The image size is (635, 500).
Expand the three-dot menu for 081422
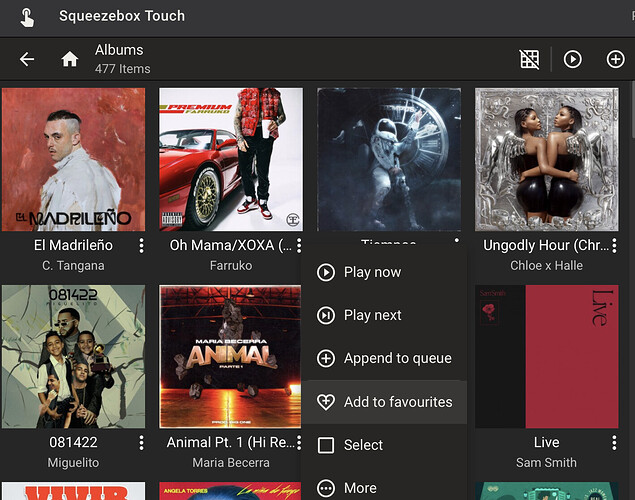(x=142, y=442)
